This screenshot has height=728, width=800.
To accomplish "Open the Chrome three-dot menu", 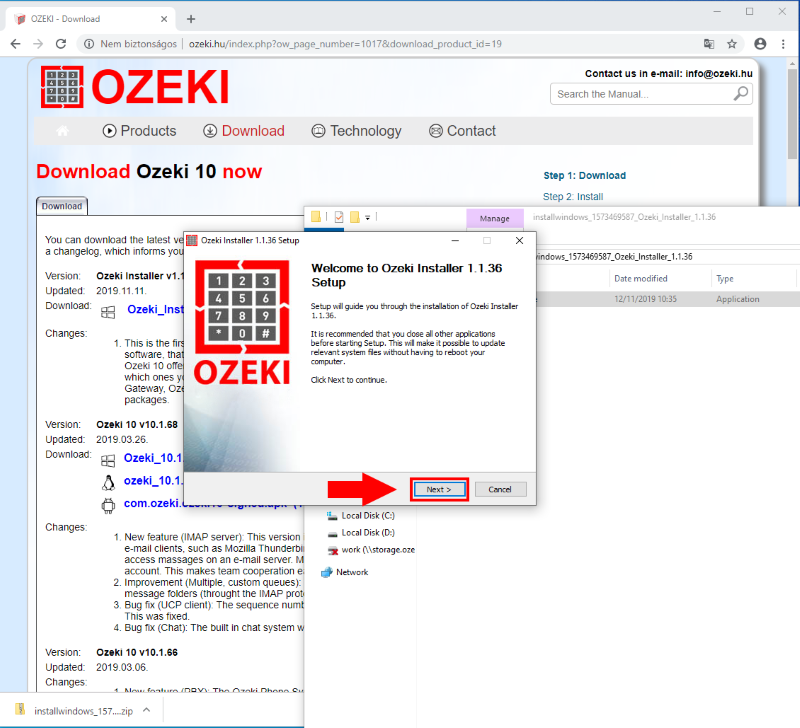I will (x=783, y=44).
